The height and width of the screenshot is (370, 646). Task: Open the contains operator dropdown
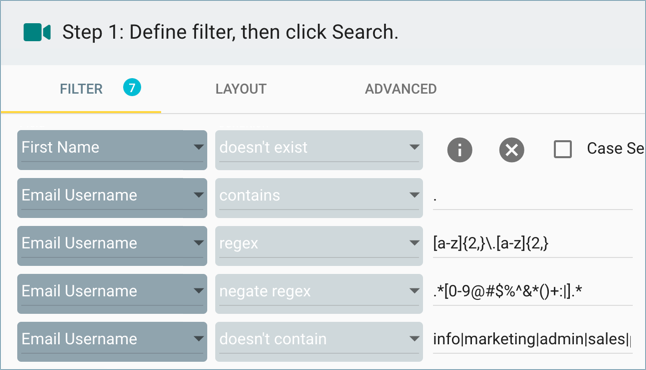(x=319, y=198)
